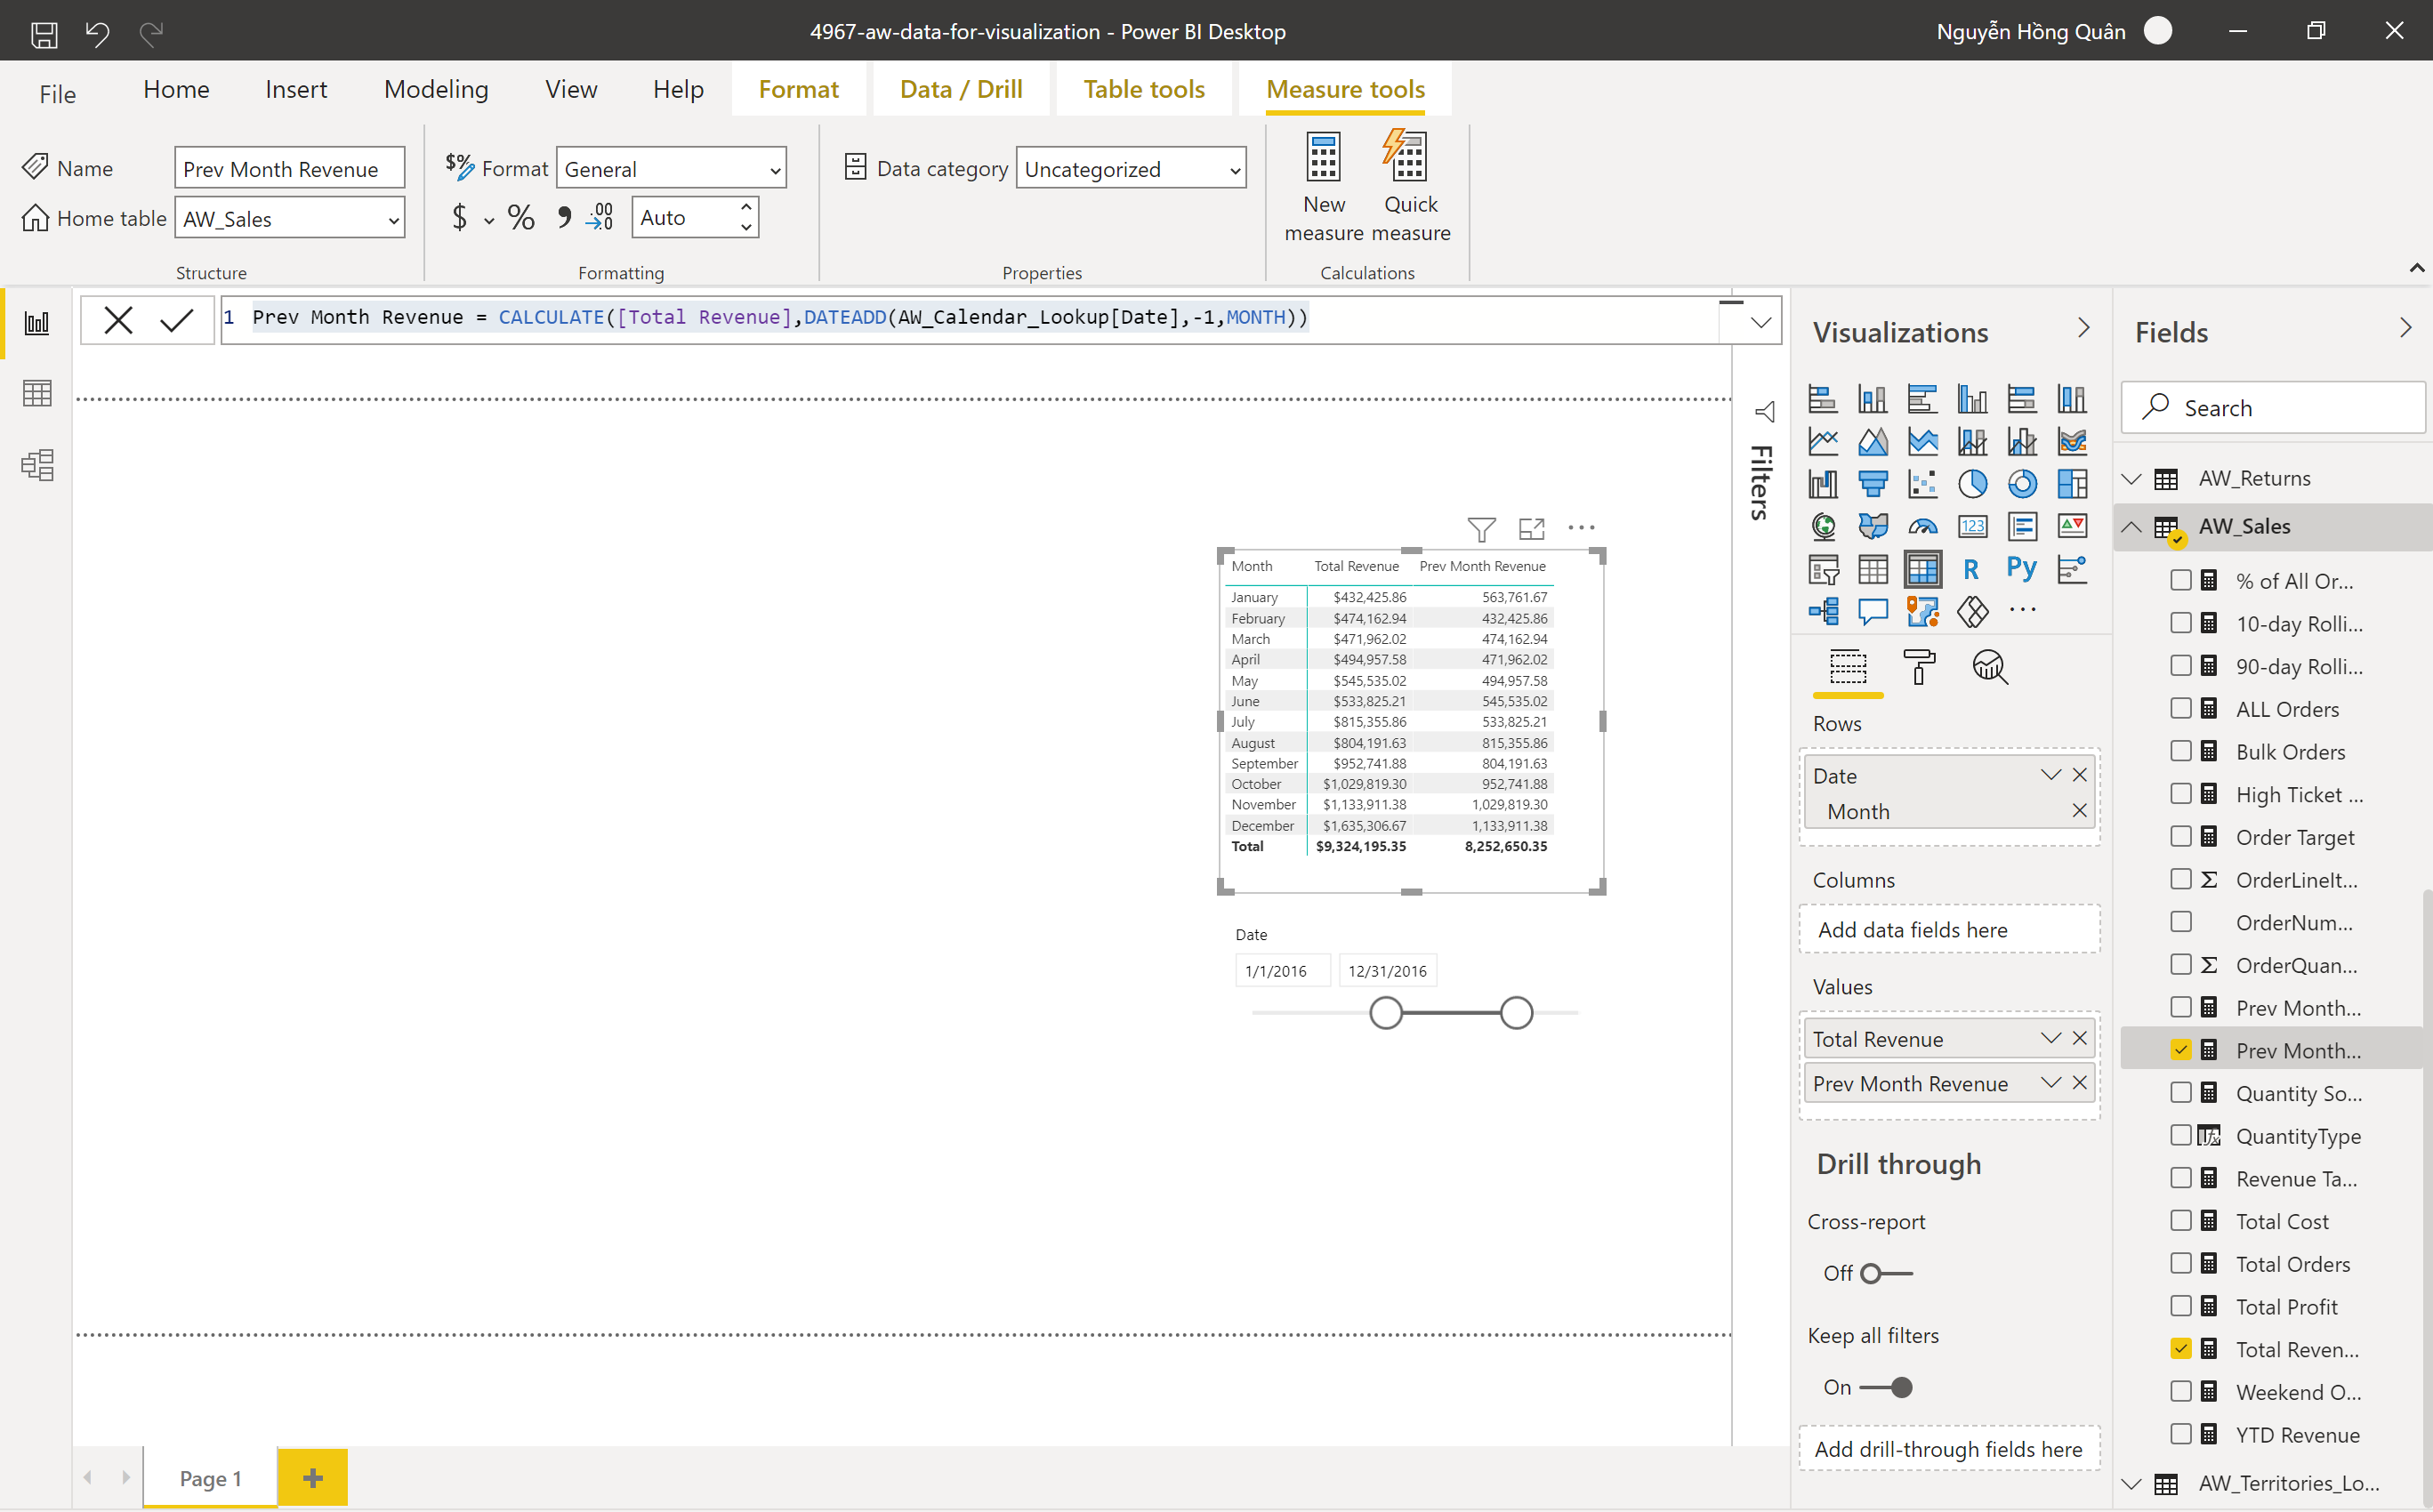Uncheck the Total Revenue field checkbox

(2181, 1348)
